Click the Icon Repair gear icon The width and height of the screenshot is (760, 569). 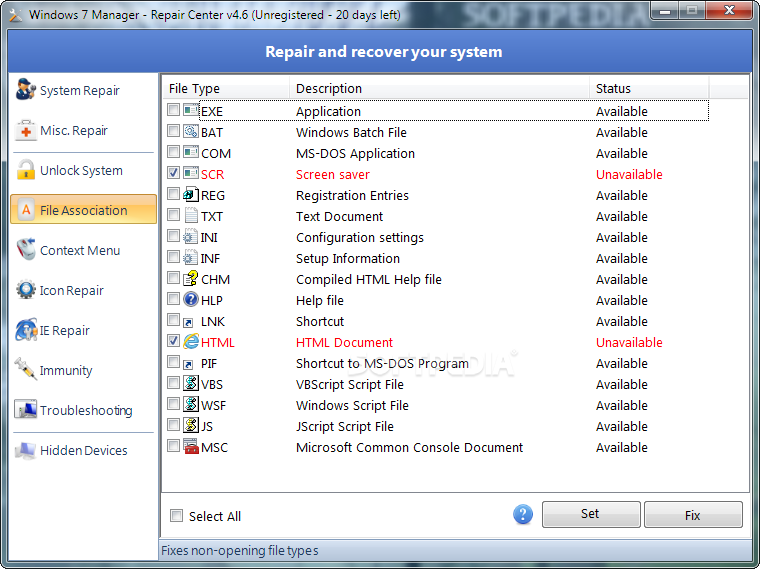[x=25, y=290]
